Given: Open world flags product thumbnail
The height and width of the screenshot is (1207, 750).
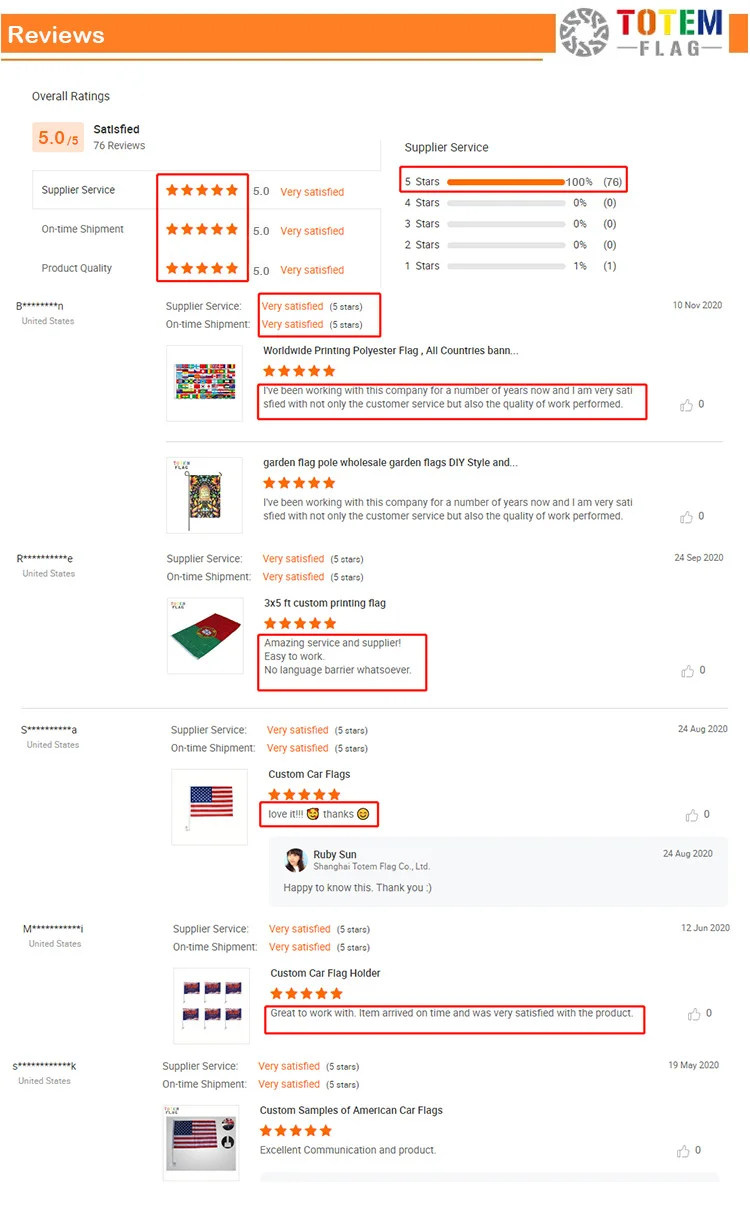Looking at the screenshot, I should point(204,383).
